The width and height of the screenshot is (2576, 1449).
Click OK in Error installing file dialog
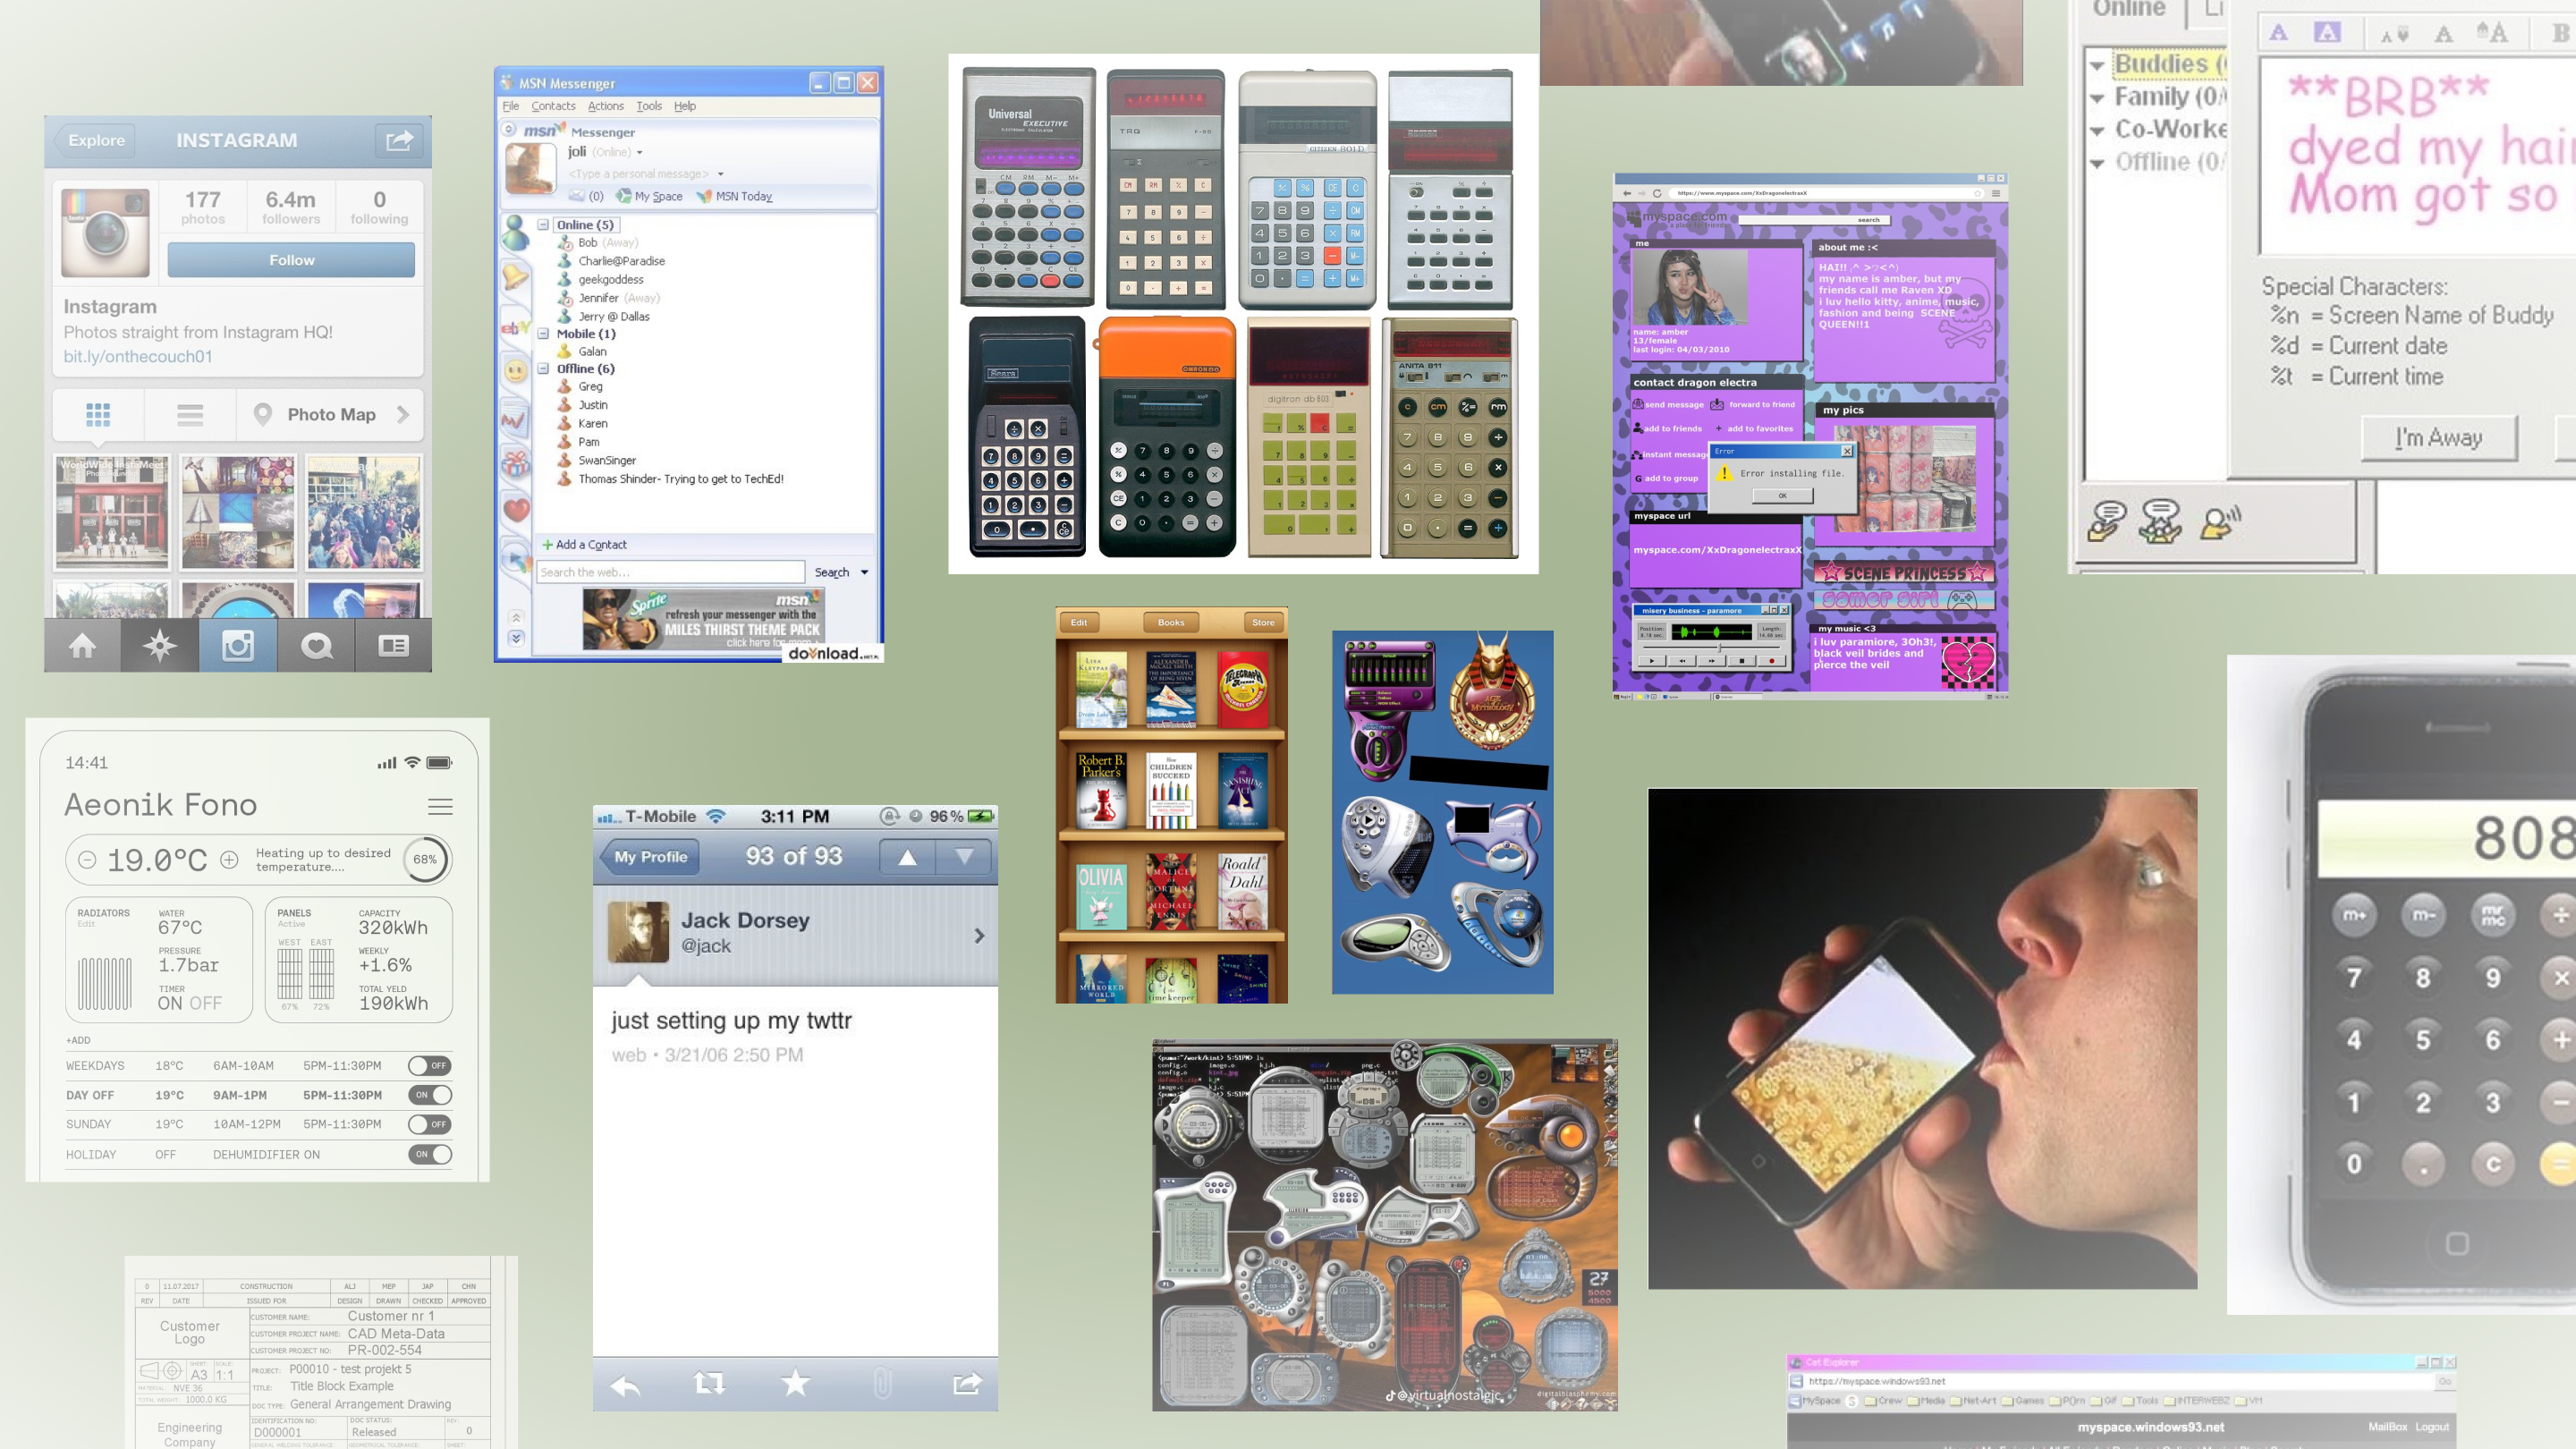tap(1782, 496)
